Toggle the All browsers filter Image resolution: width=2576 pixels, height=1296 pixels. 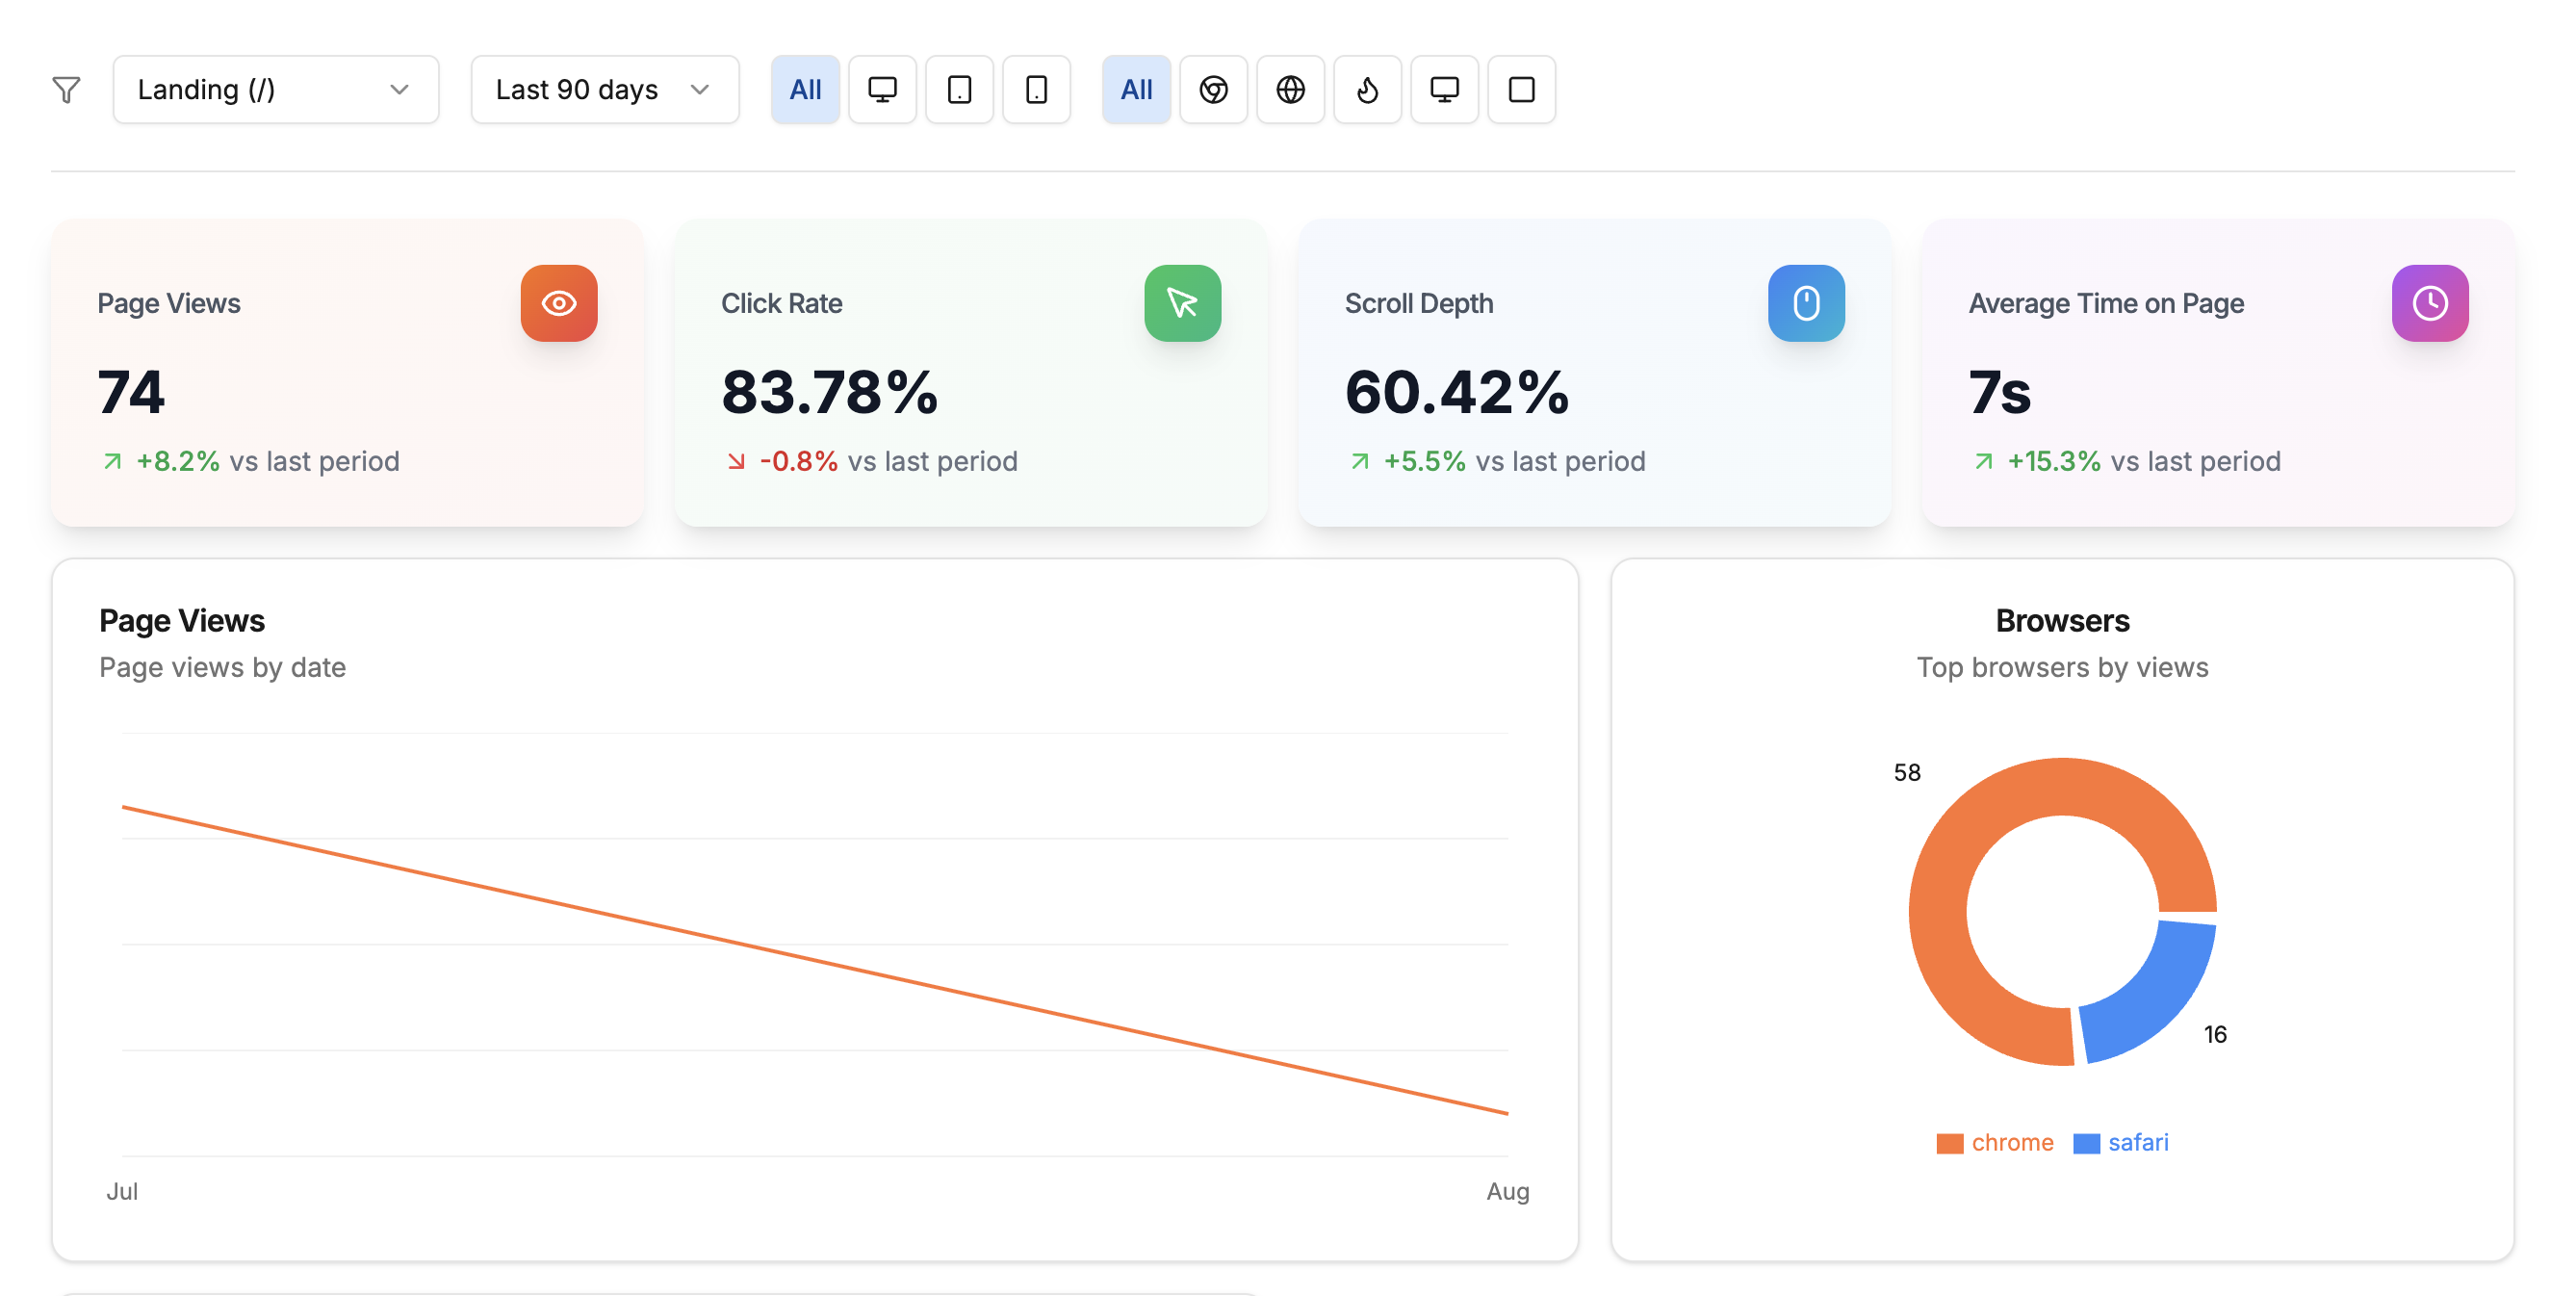1136,90
